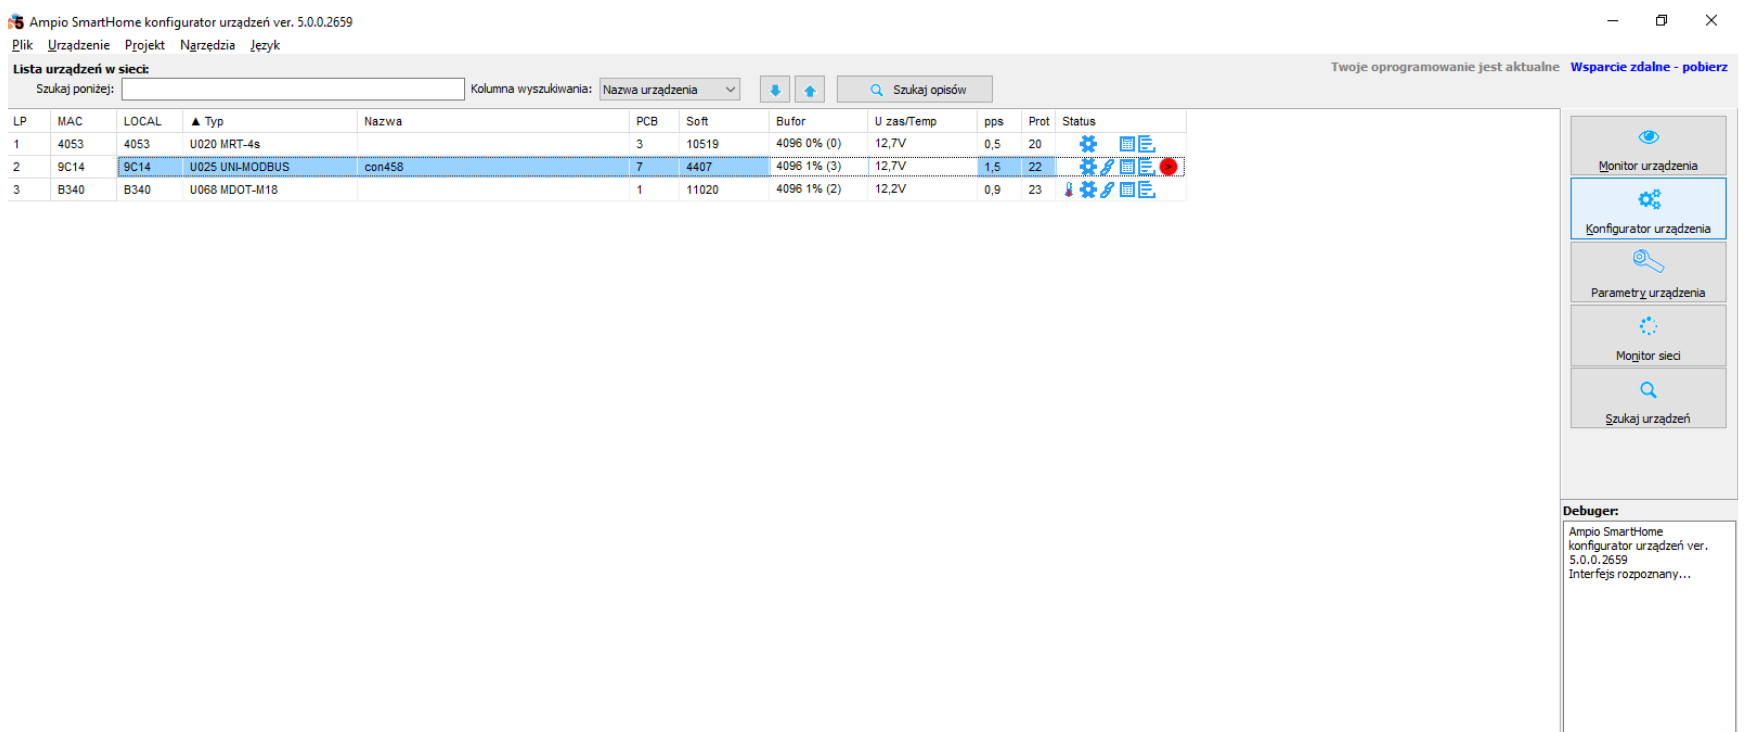Click the PCB column header

[x=654, y=121]
